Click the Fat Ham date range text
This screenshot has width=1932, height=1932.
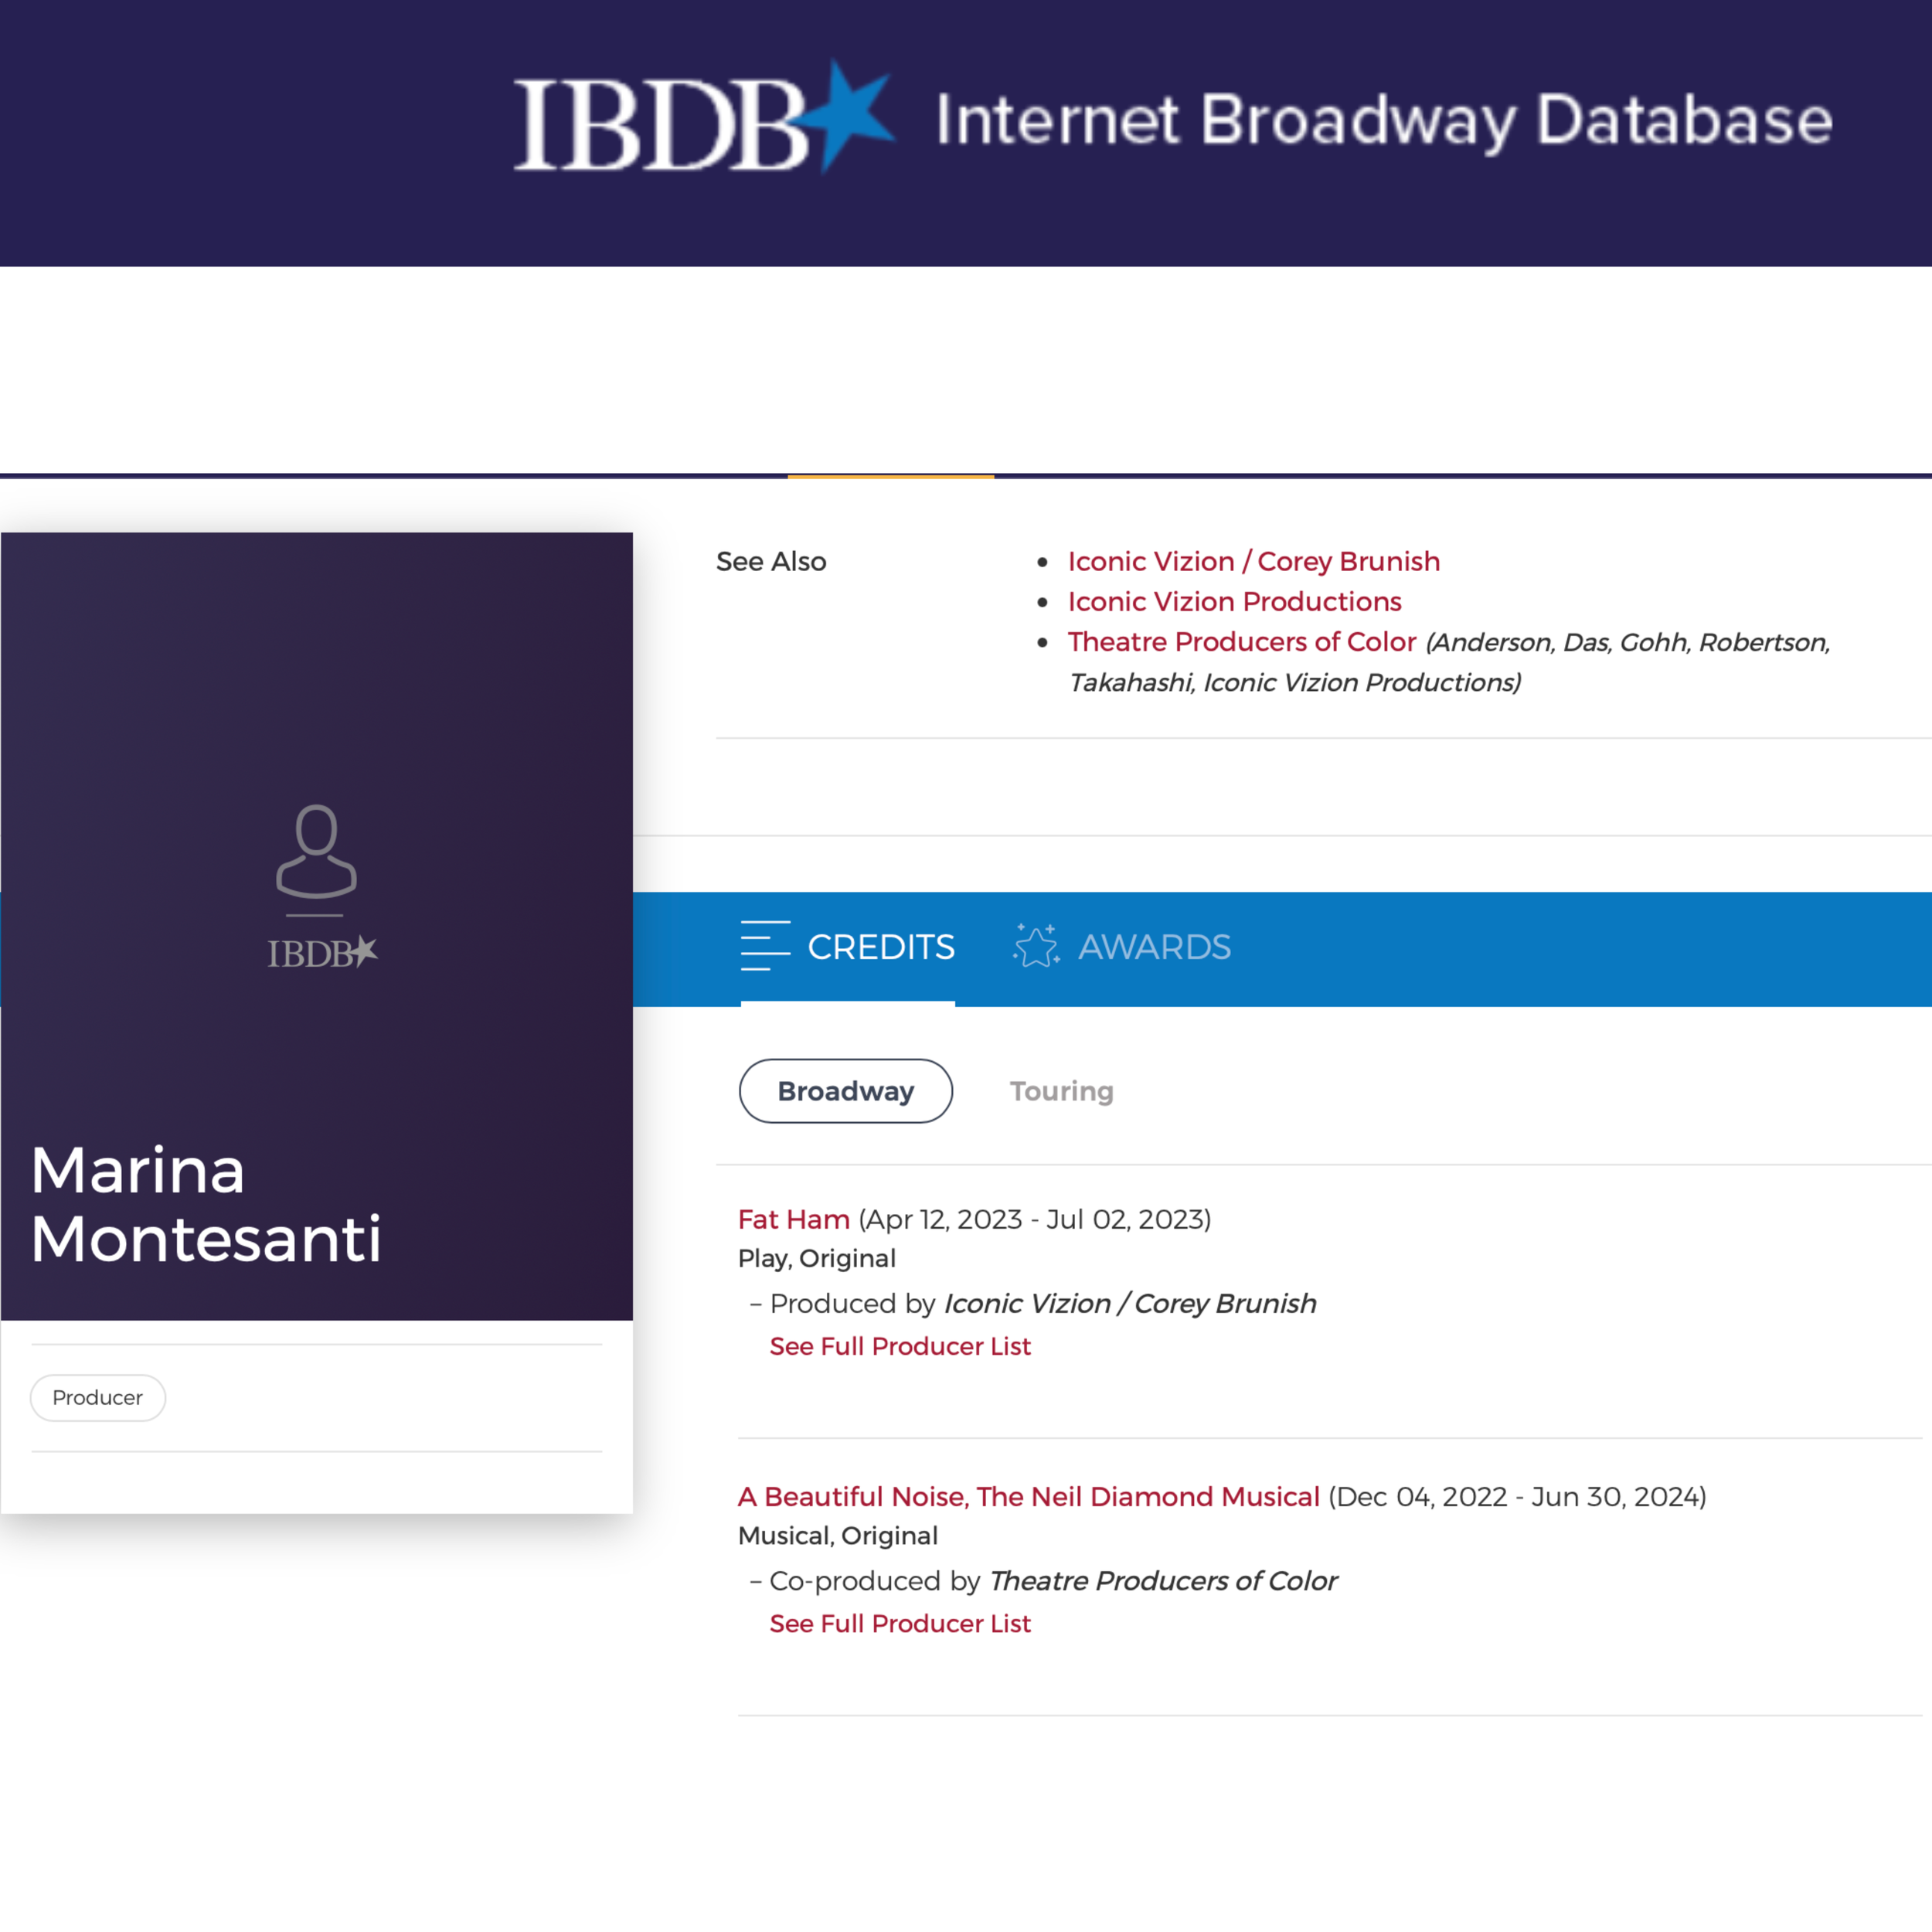tap(1034, 1219)
